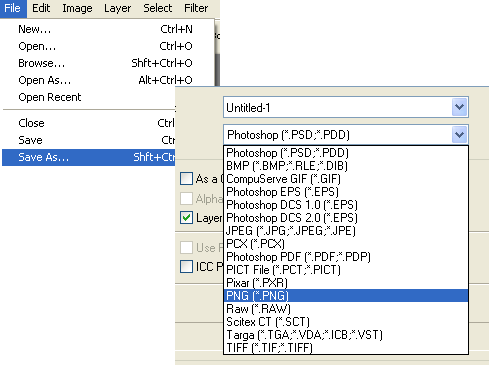Click the Untitled-1 file name field
The width and height of the screenshot is (489, 365).
point(337,107)
